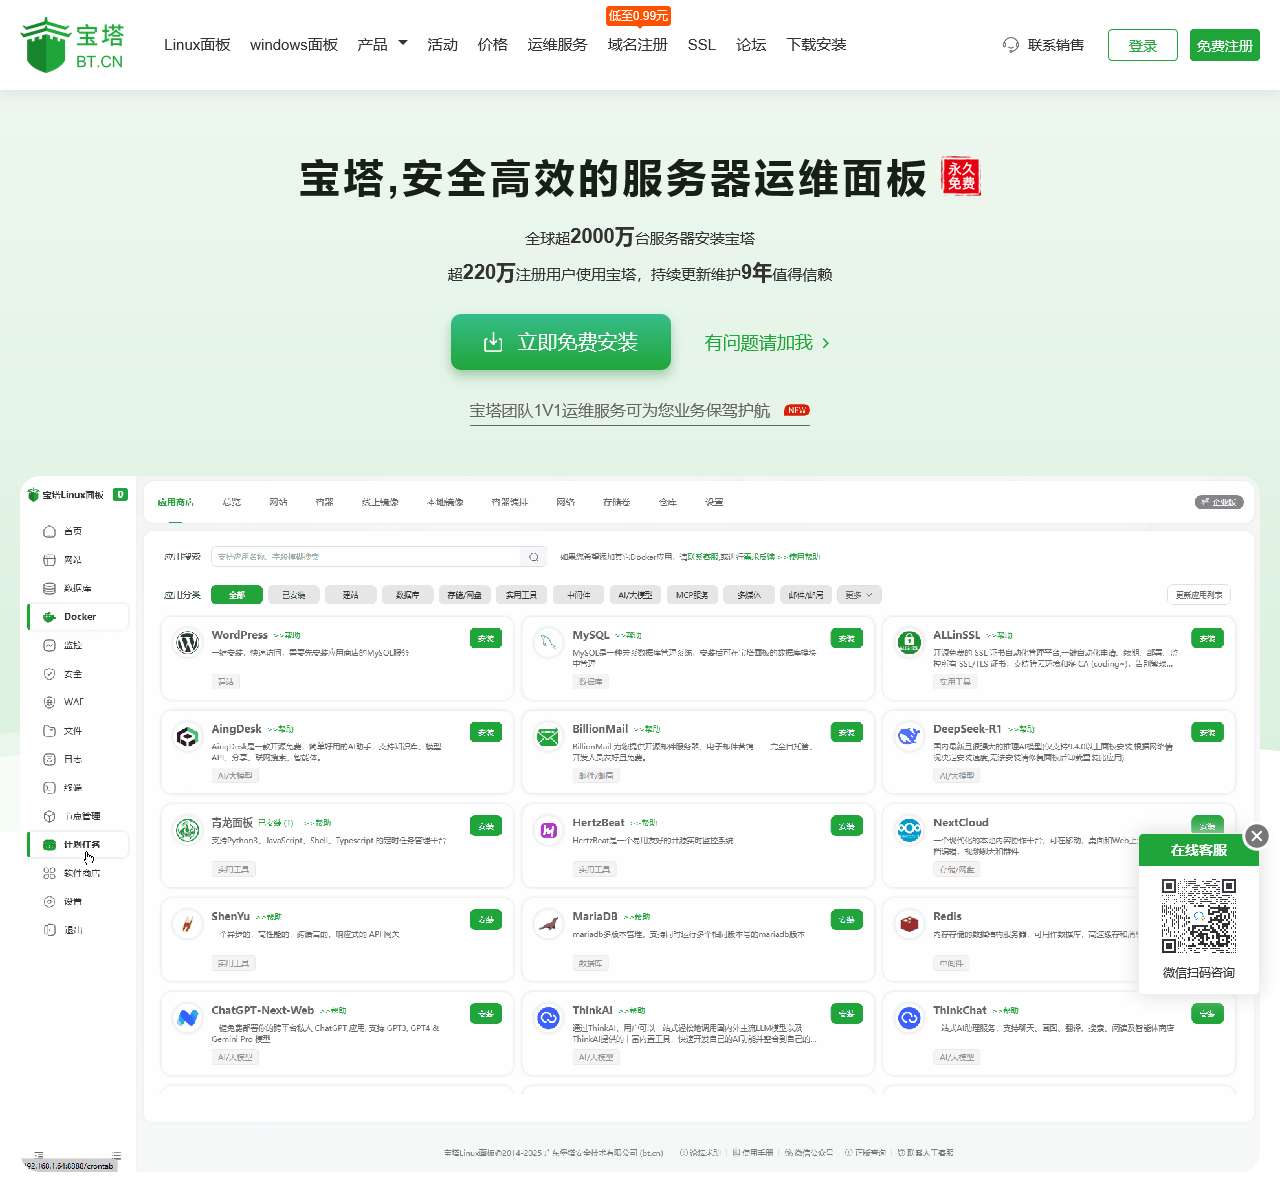
Task: Click the 首页 home icon in sidebar
Action: tap(49, 531)
